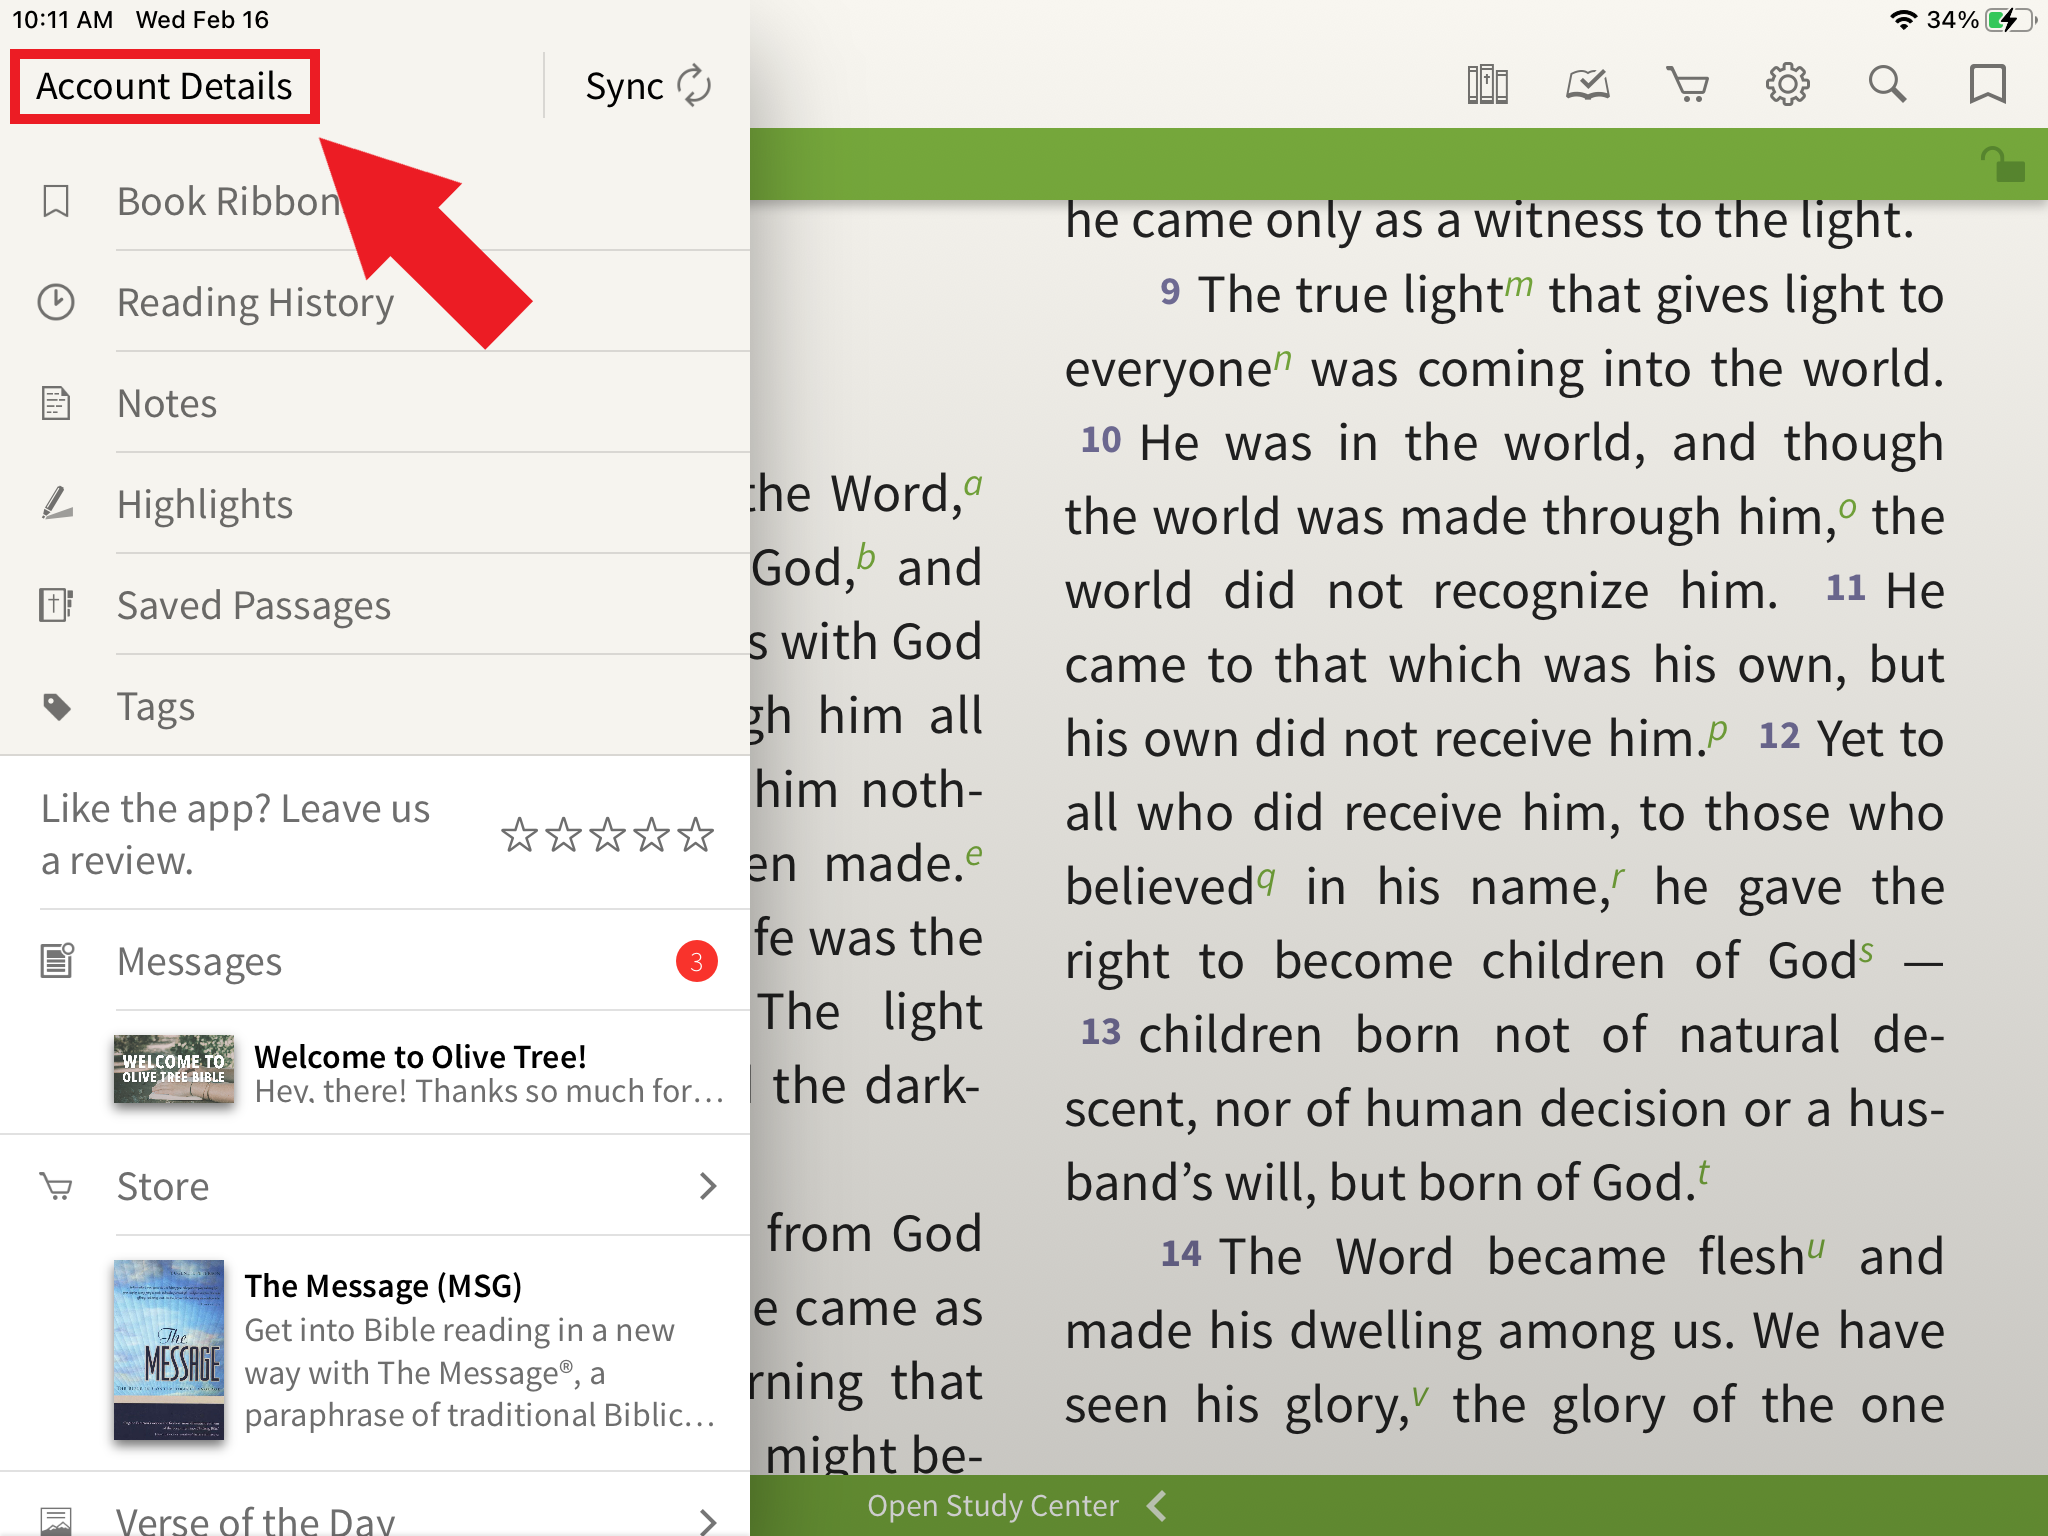Screen dimensions: 2048x1536
Task: Open Account Details
Action: pyautogui.click(x=165, y=86)
